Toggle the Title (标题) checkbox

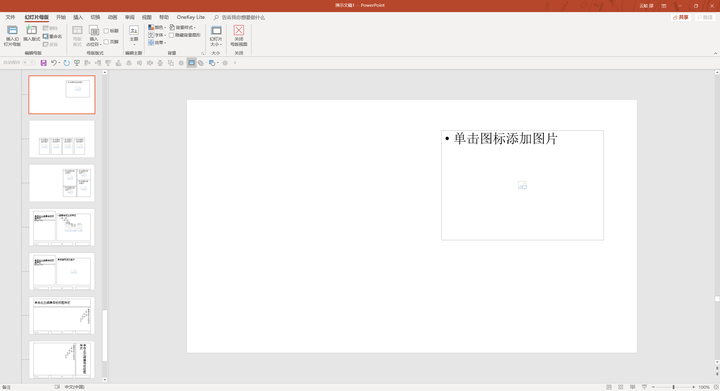[106, 31]
